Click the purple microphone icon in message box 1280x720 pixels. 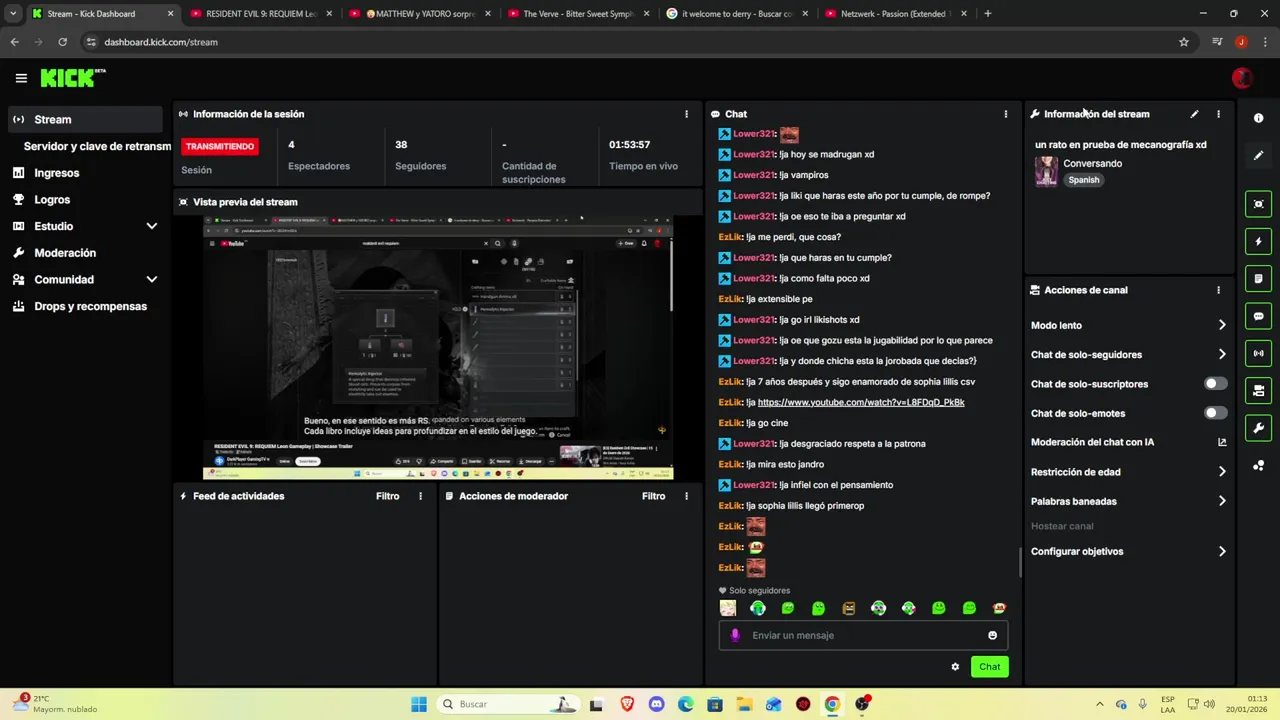(735, 635)
